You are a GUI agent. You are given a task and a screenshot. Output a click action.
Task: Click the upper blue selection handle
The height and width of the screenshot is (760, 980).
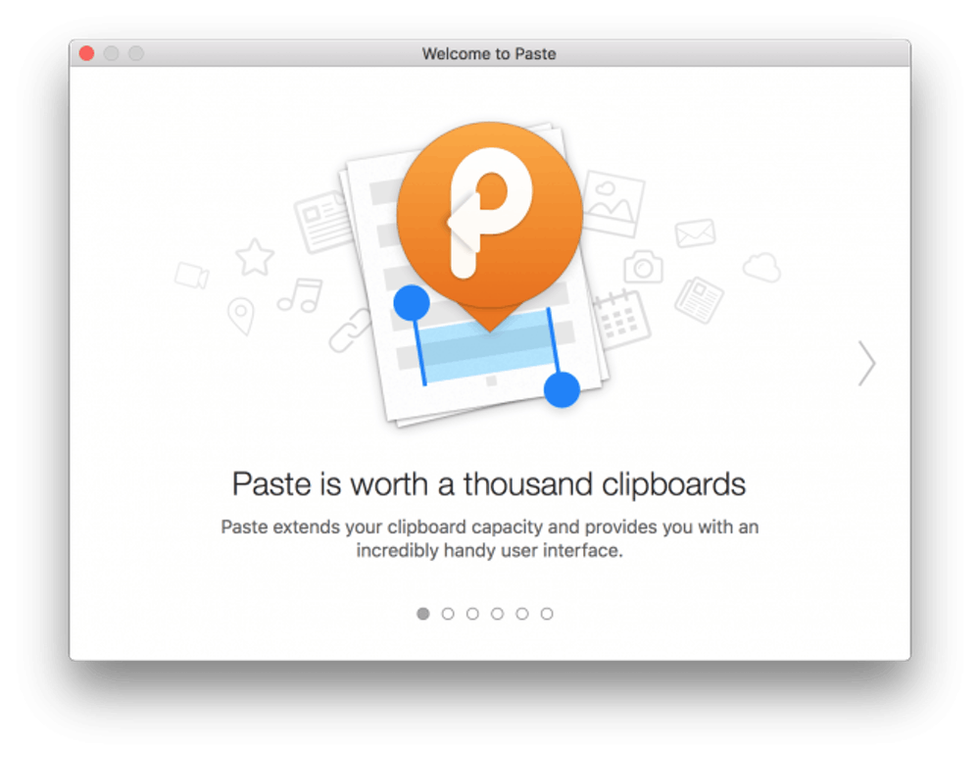[412, 303]
